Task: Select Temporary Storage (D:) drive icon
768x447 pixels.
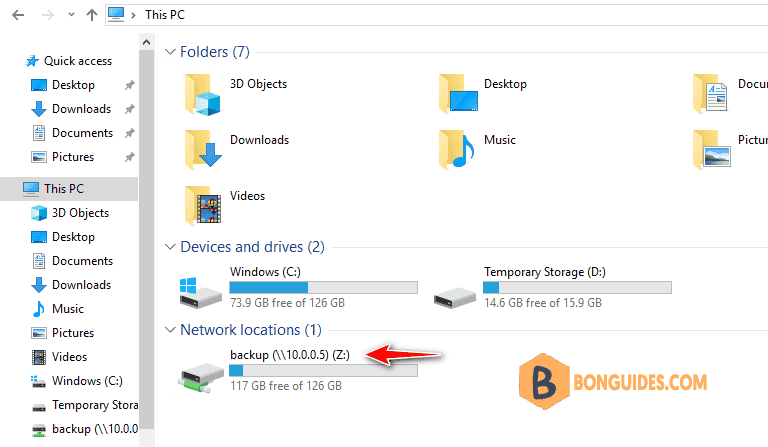Action: click(455, 297)
